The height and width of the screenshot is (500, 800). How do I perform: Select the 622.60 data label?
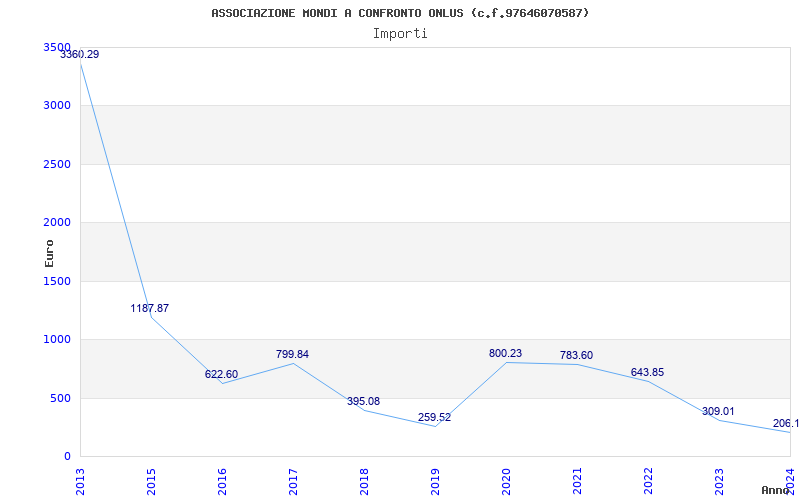point(221,374)
